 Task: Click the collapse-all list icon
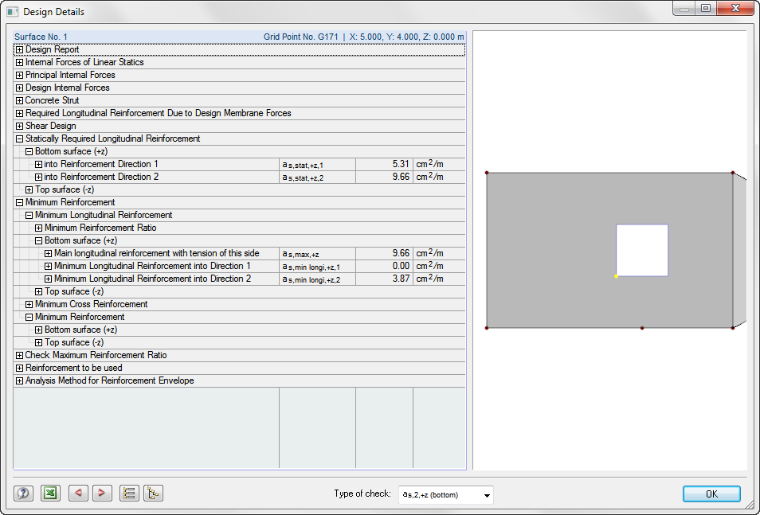pyautogui.click(x=129, y=493)
